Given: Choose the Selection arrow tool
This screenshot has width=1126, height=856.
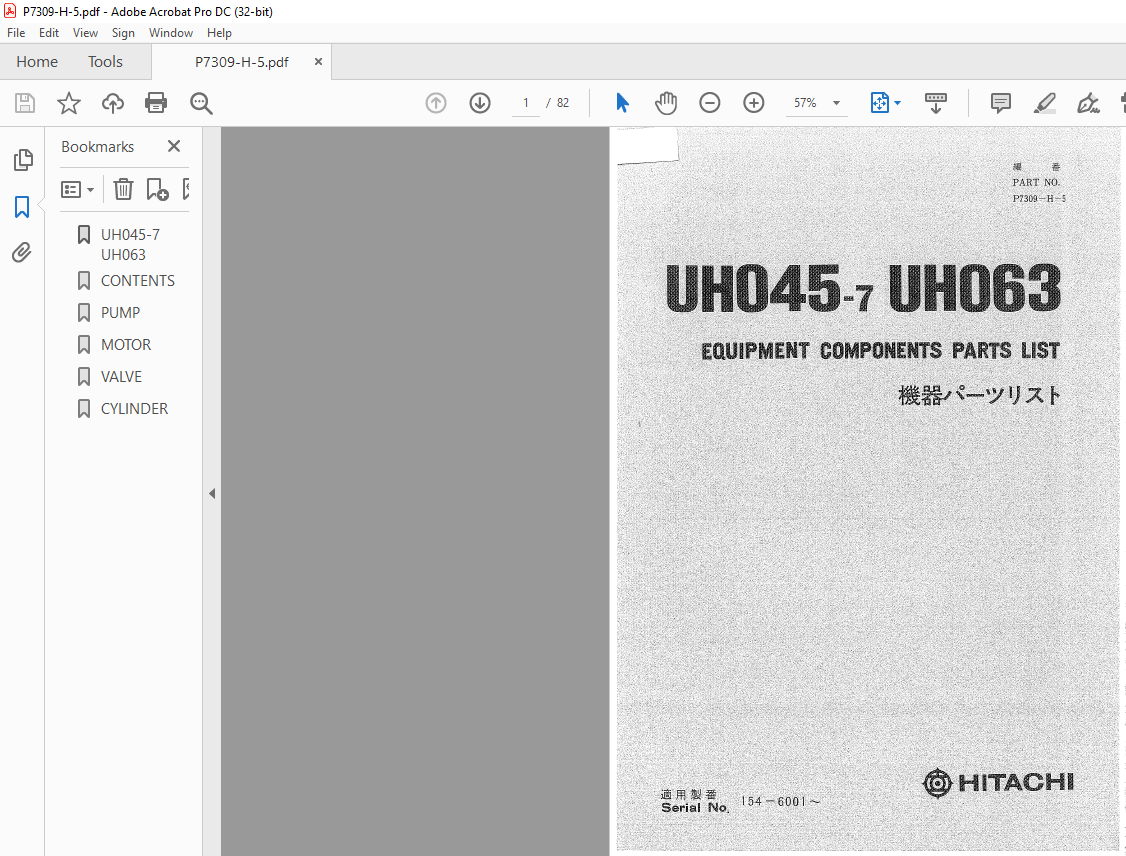Looking at the screenshot, I should (623, 103).
